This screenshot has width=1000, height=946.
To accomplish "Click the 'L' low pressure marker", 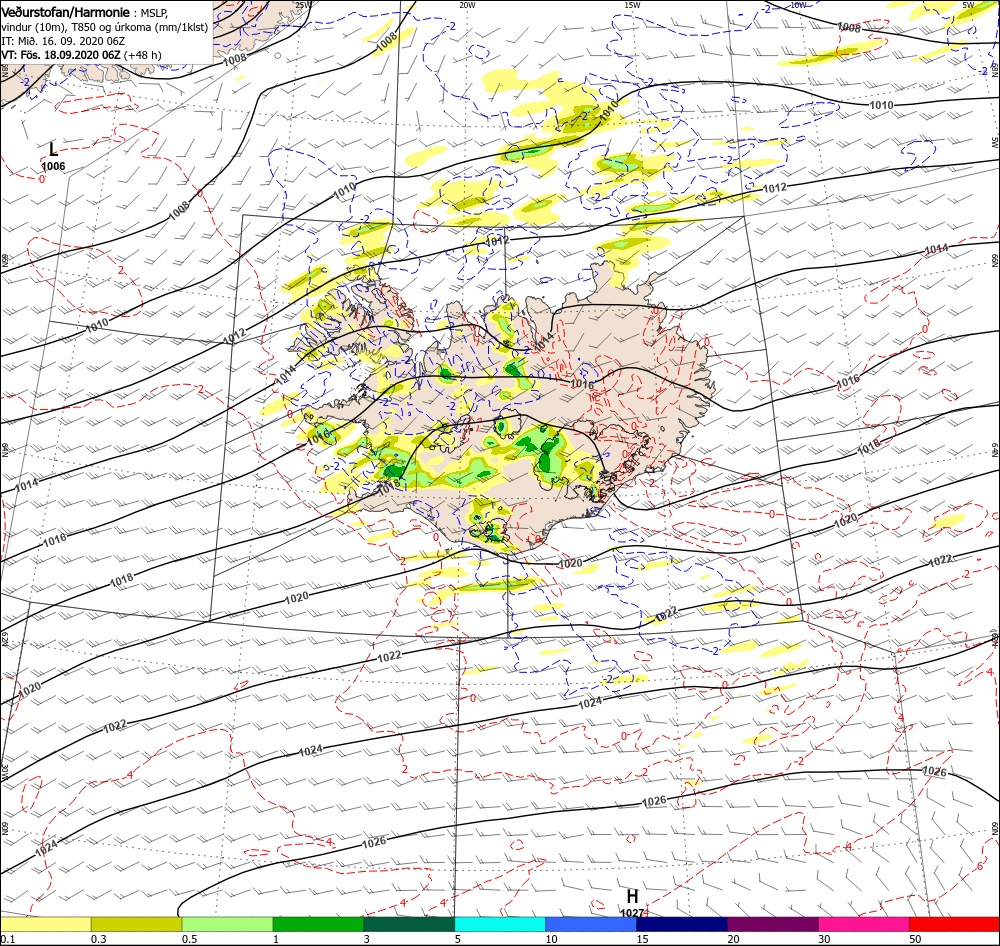I will (53, 150).
